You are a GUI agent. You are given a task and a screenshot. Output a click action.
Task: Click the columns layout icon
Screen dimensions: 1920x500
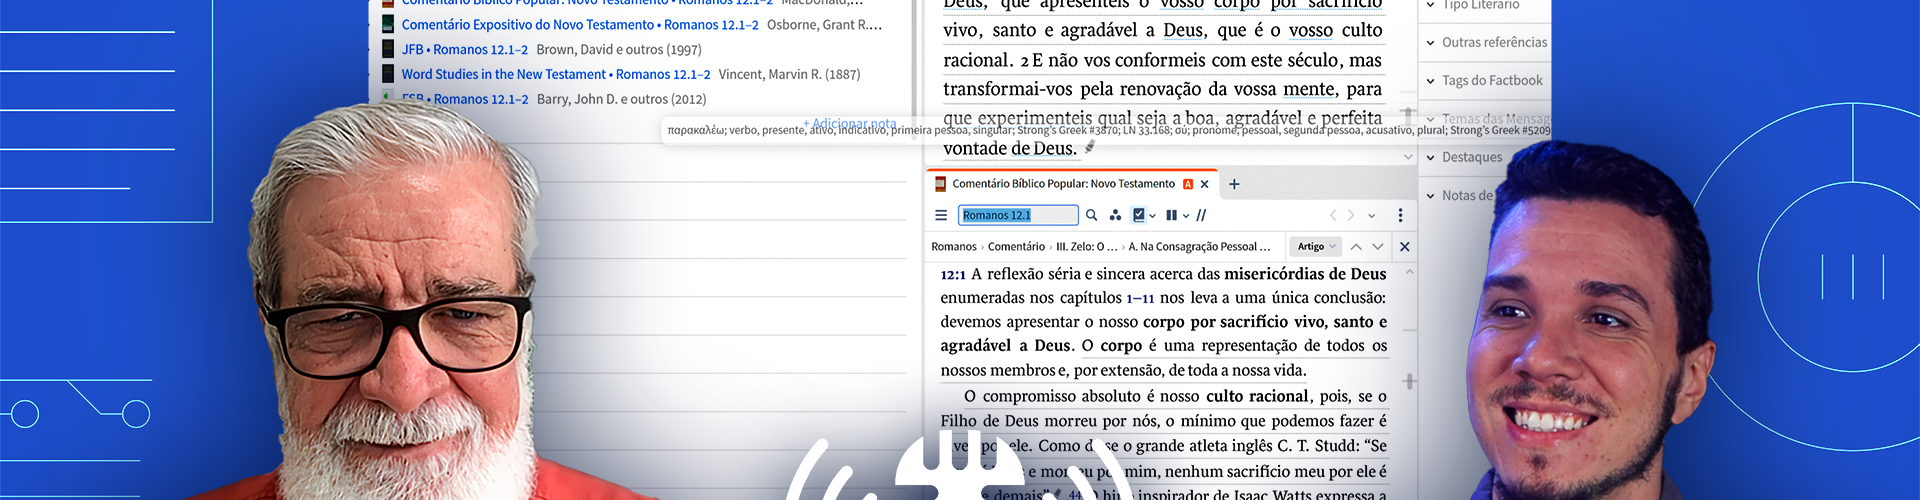pyautogui.click(x=1171, y=215)
